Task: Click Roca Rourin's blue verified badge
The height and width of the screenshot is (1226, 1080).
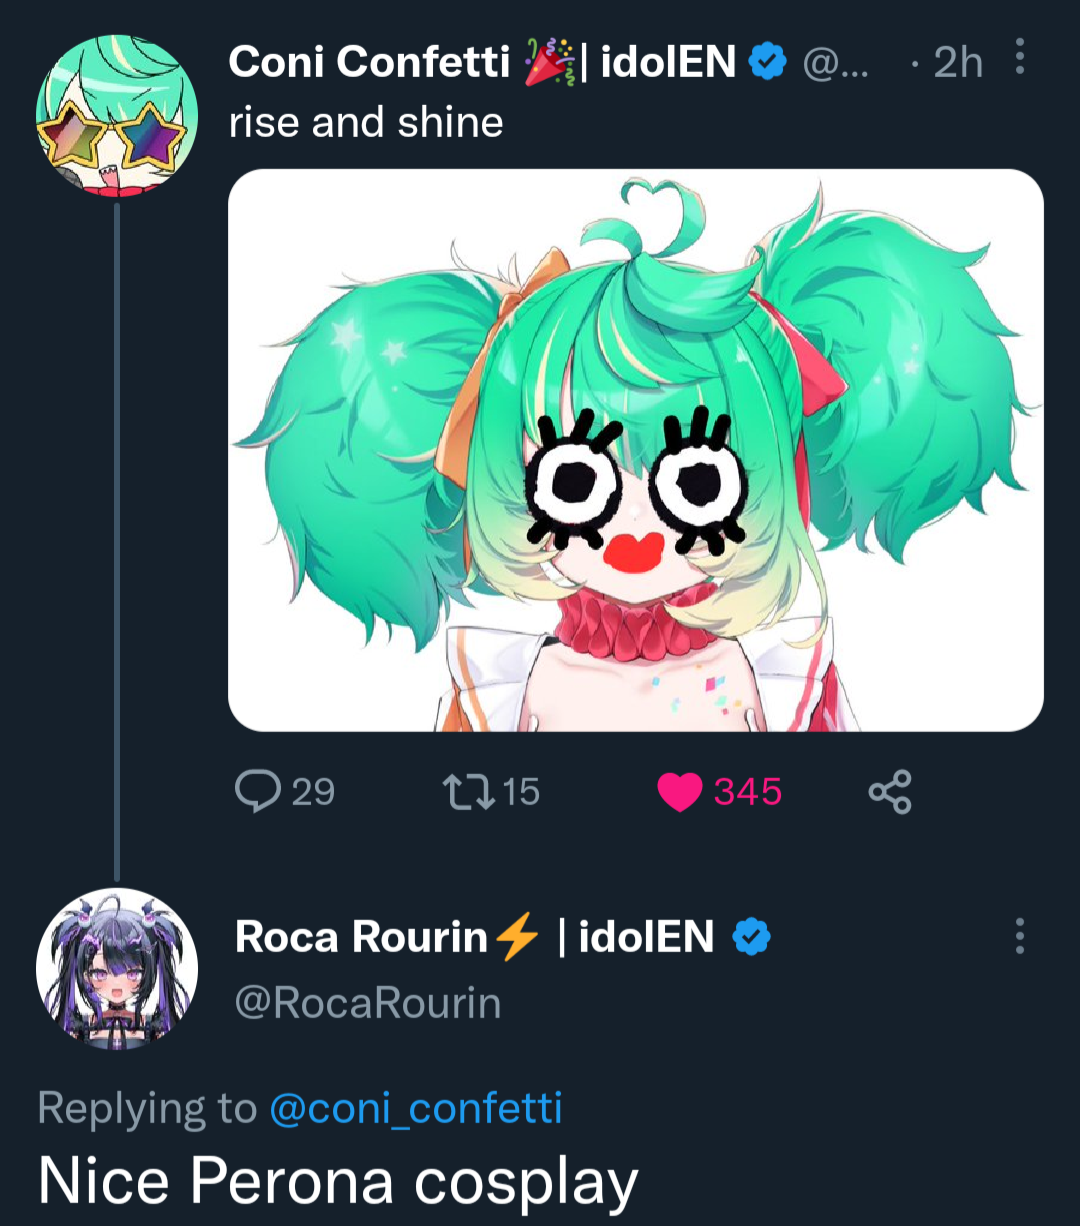Action: [752, 937]
